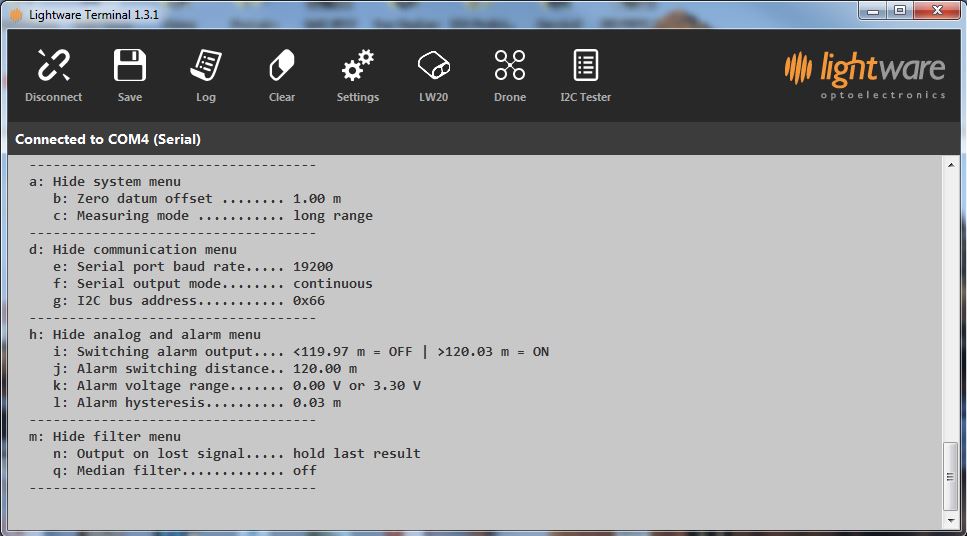The height and width of the screenshot is (536, 967).
Task: Click the Lightware optoelectronics logo
Action: pos(864,75)
